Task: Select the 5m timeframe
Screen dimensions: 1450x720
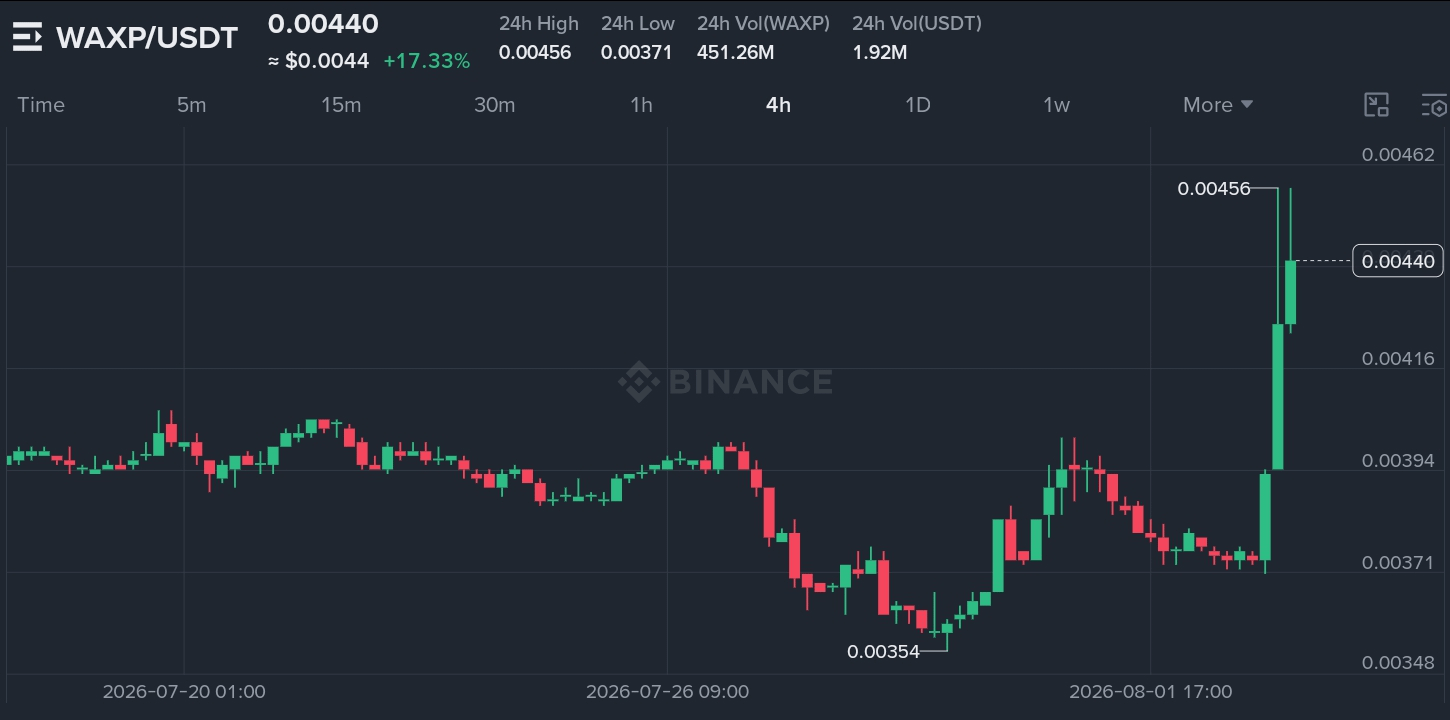Action: (191, 105)
